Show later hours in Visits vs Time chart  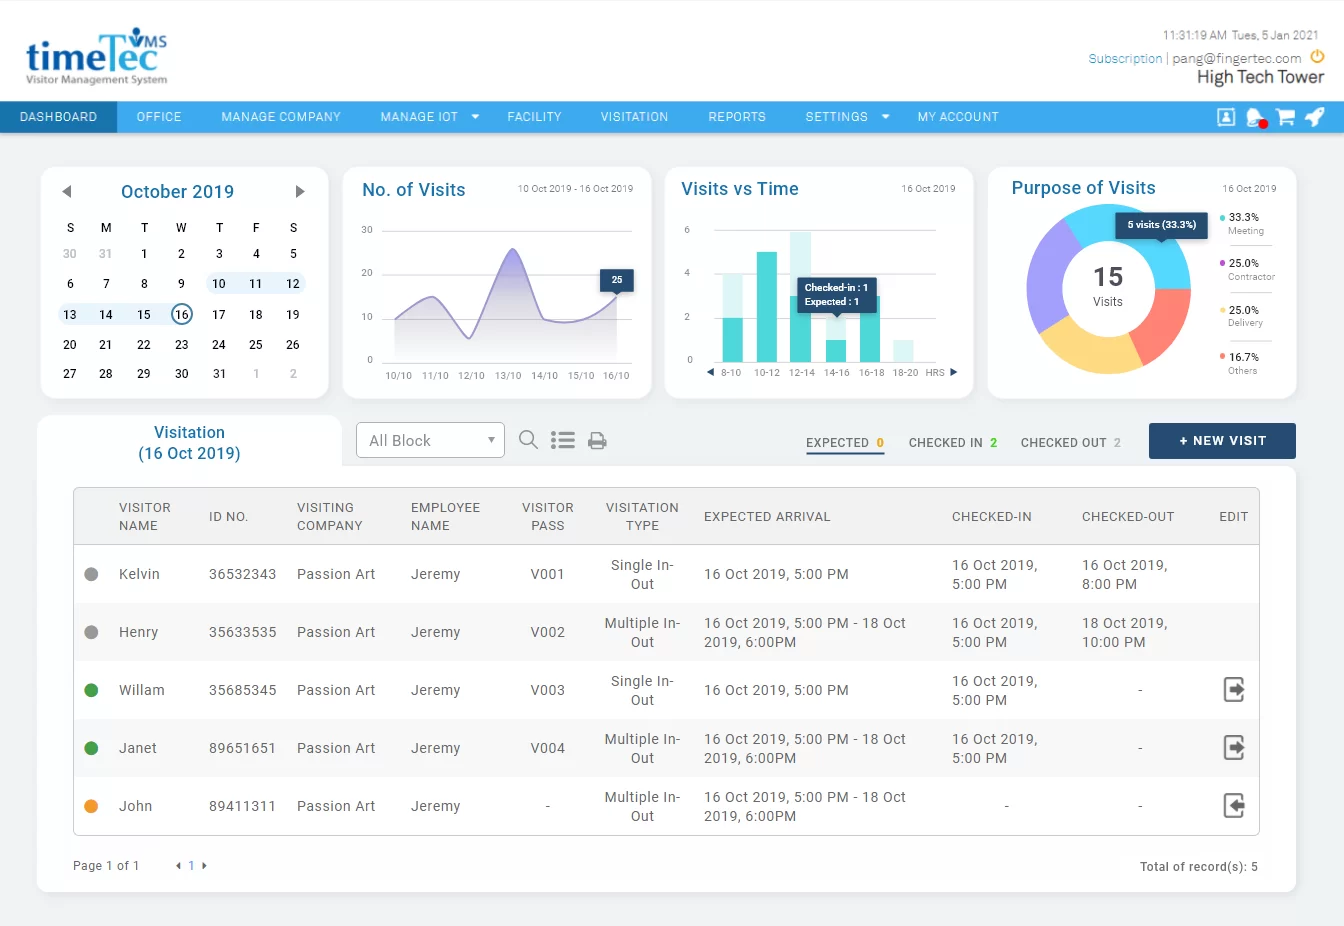[x=953, y=372]
